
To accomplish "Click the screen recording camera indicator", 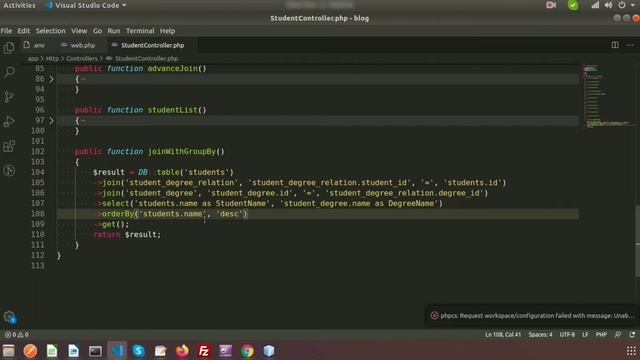I will click(x=551, y=5).
